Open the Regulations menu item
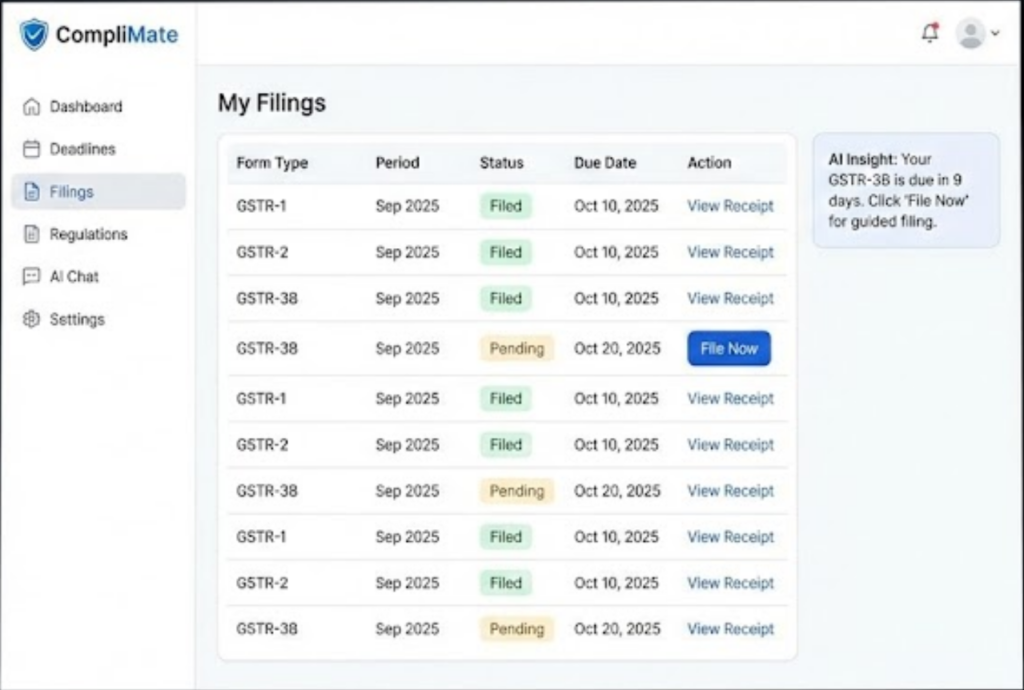The image size is (1024, 690). point(88,234)
